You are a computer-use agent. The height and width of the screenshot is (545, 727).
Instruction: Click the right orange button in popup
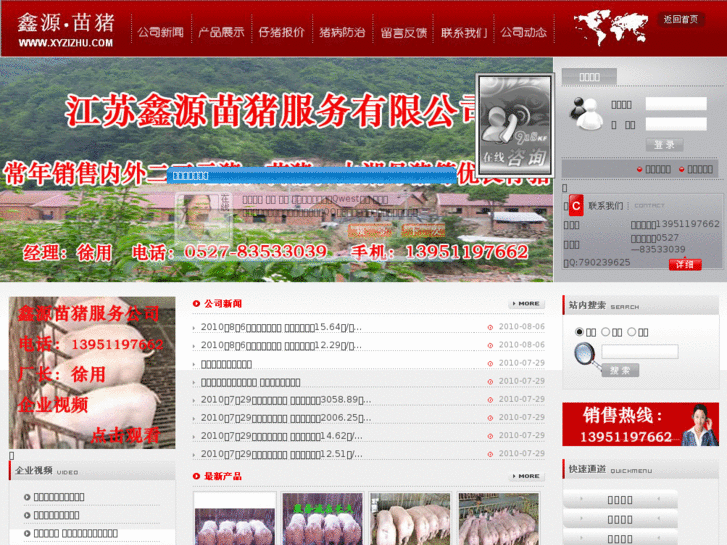tap(423, 230)
